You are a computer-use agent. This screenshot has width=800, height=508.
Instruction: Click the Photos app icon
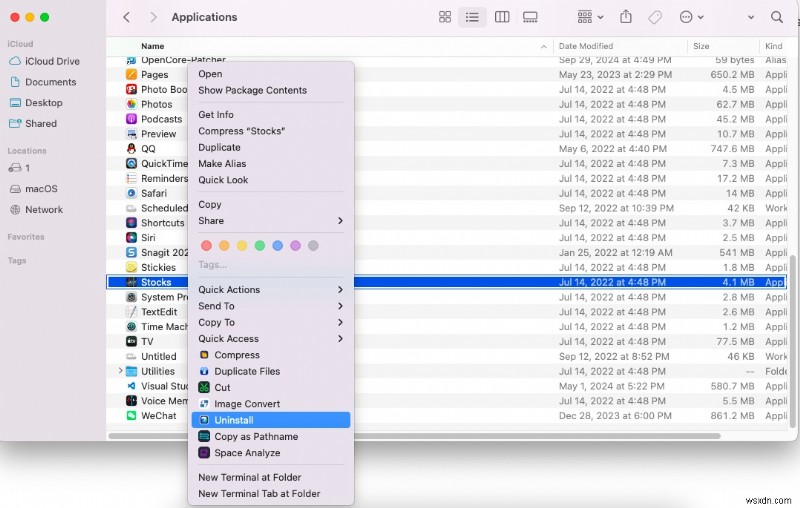132,104
